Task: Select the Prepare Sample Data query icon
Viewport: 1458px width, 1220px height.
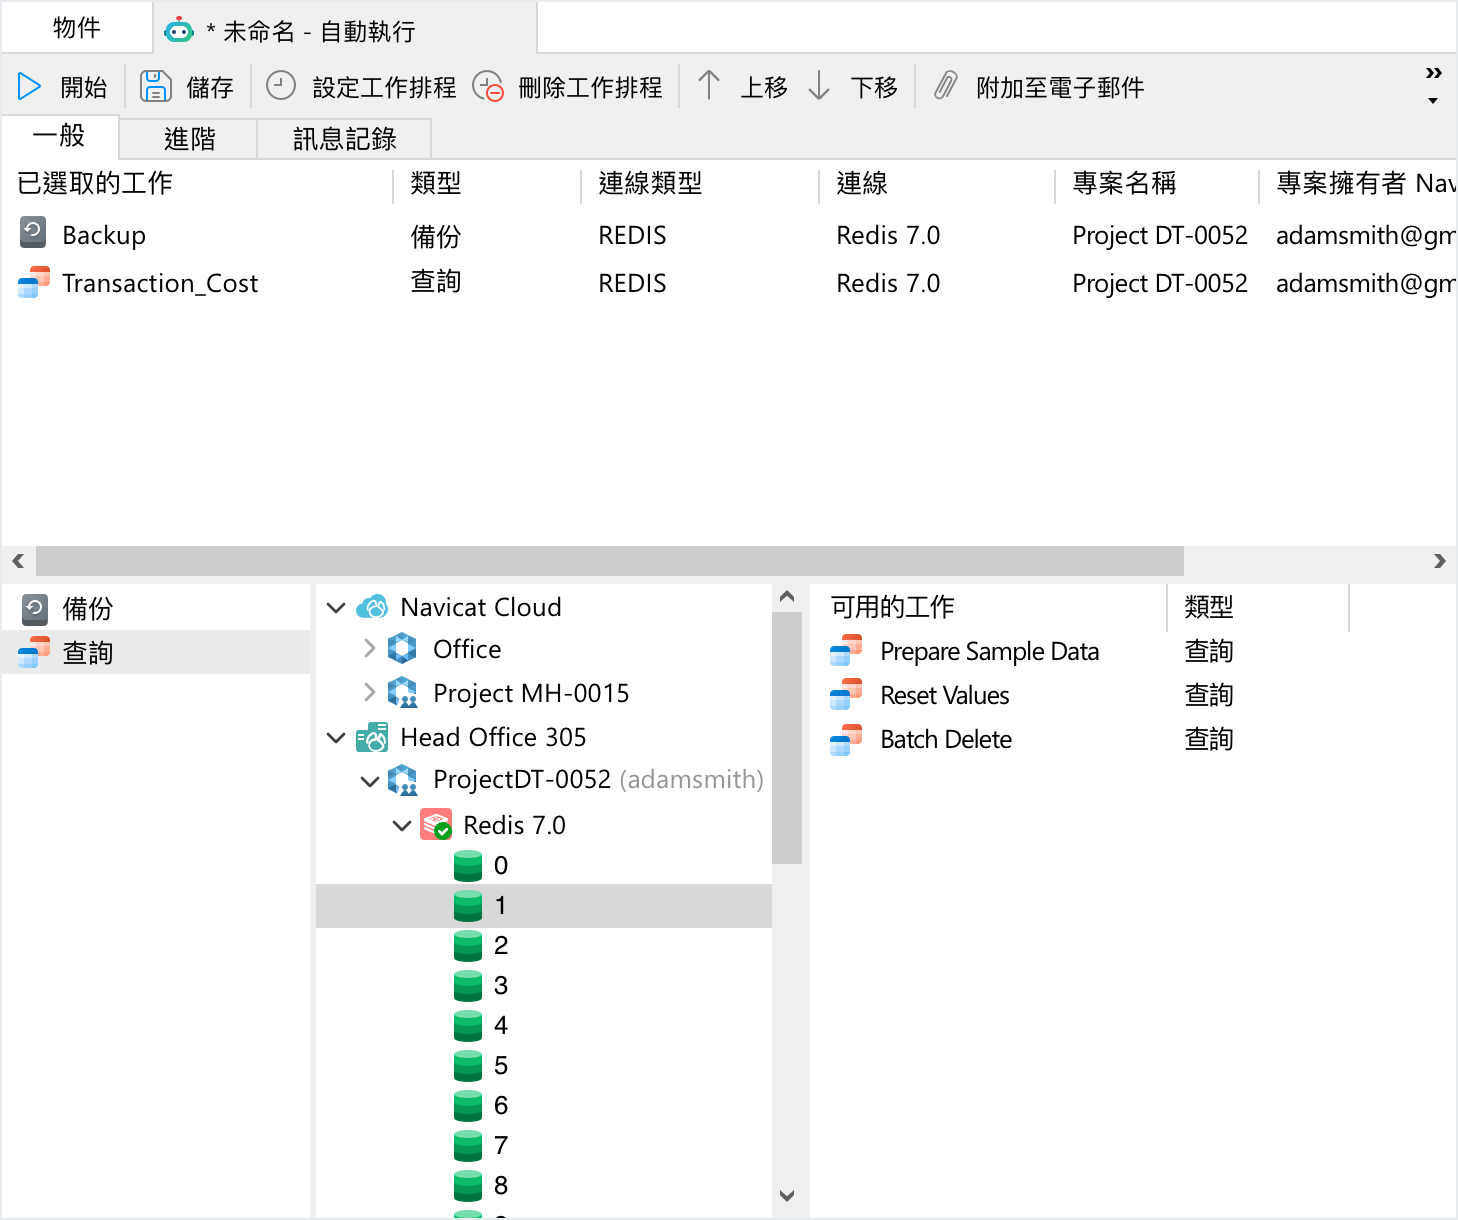Action: pyautogui.click(x=846, y=650)
